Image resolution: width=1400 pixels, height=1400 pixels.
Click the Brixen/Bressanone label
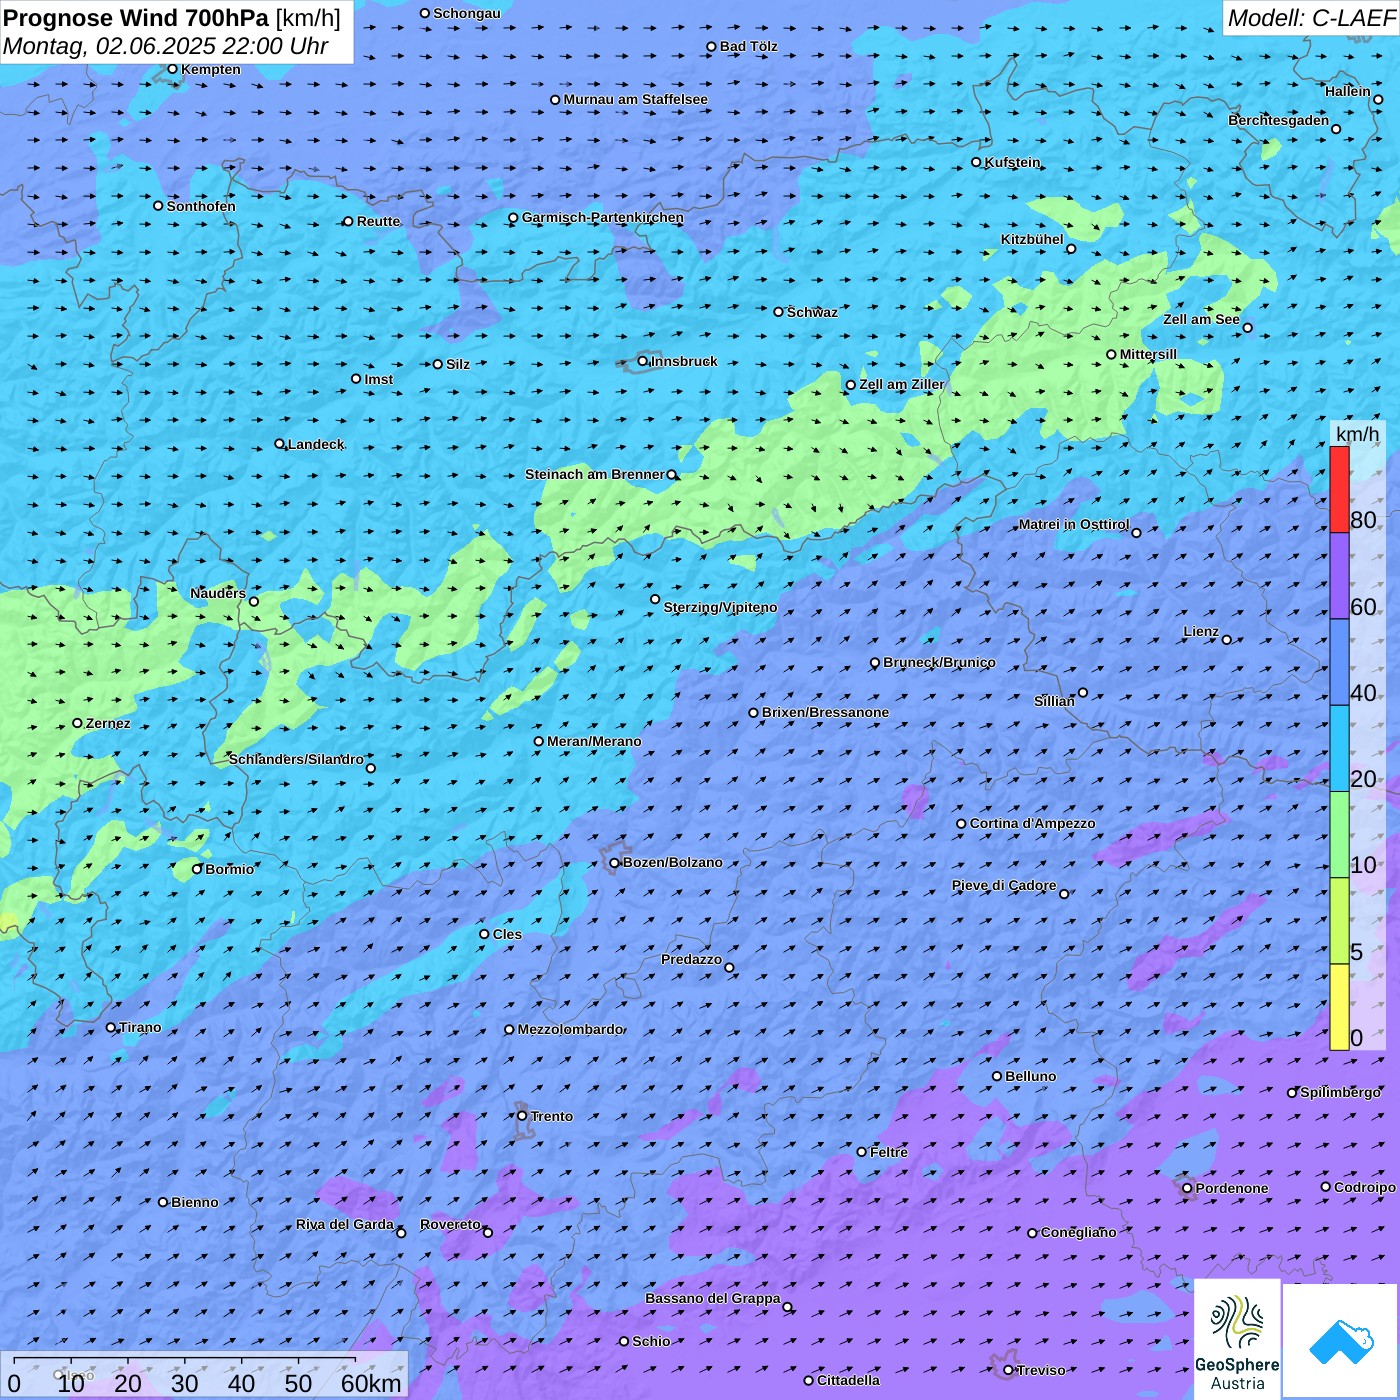(825, 712)
